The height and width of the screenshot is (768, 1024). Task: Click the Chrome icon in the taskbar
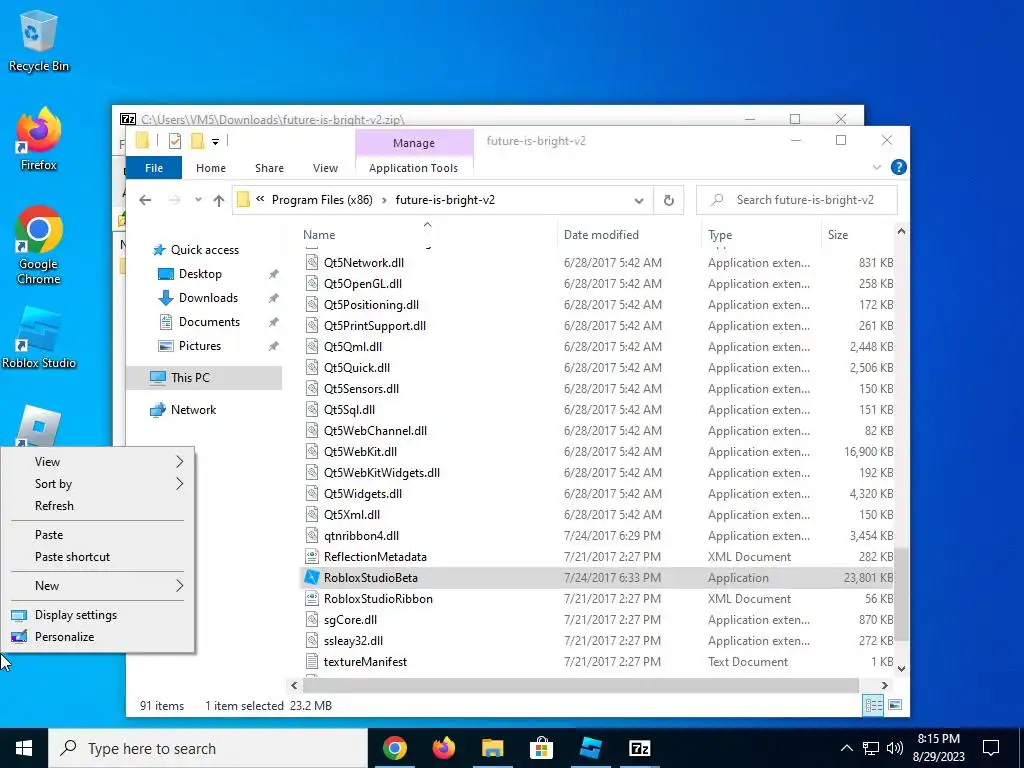click(394, 748)
